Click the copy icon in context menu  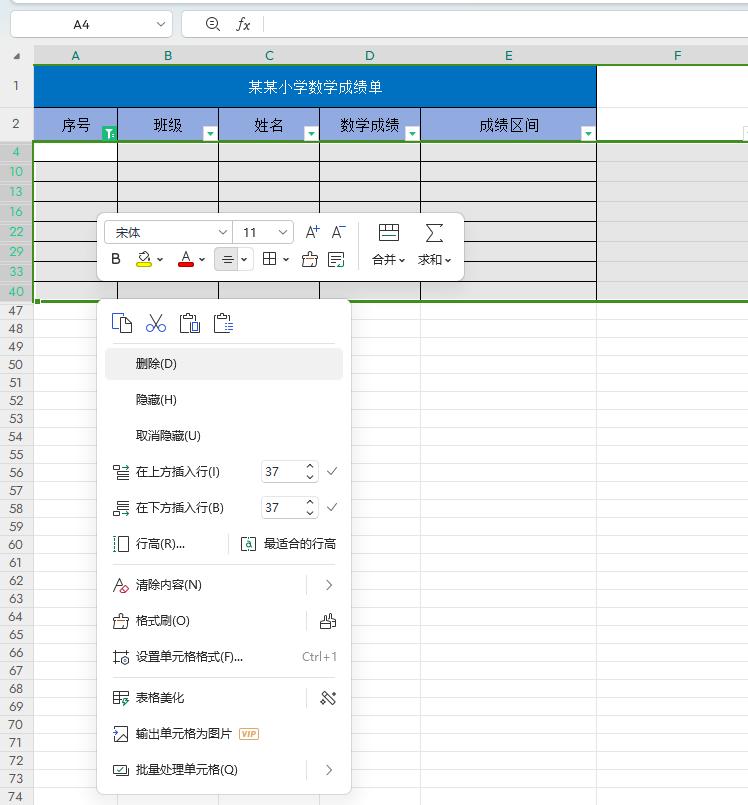point(122,323)
